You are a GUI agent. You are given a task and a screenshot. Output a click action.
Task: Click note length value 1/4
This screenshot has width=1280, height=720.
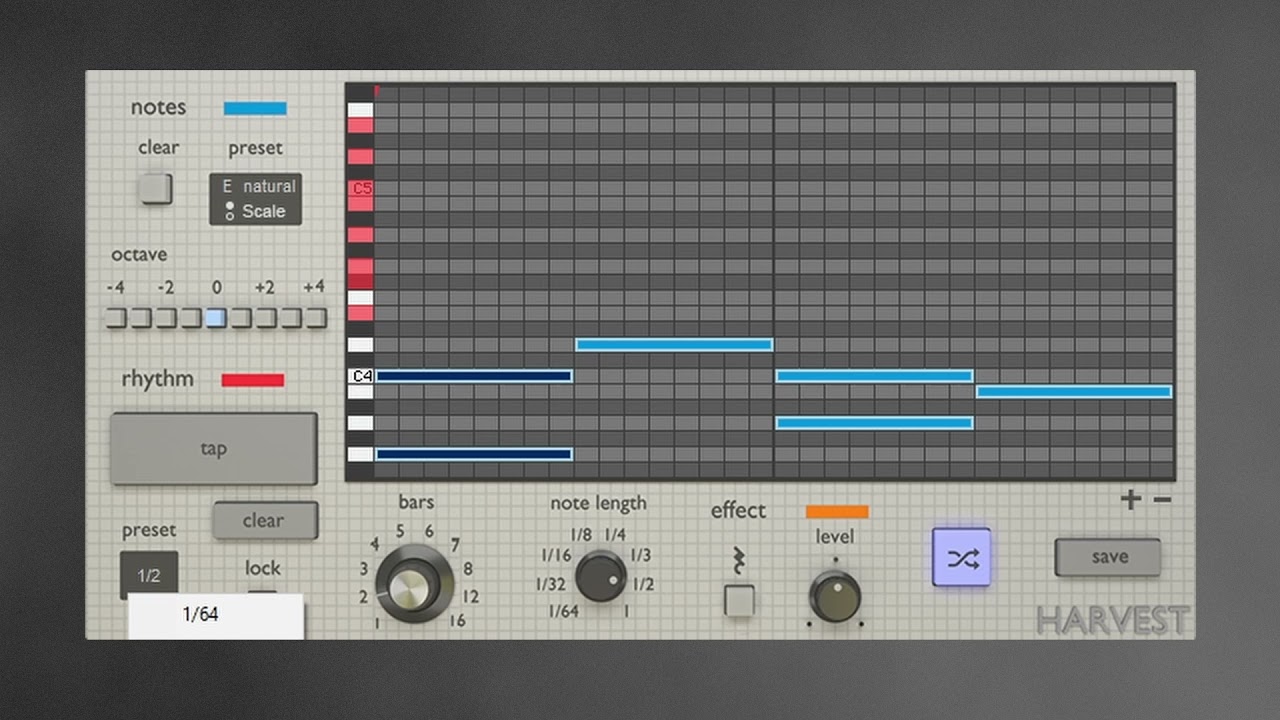[615, 535]
